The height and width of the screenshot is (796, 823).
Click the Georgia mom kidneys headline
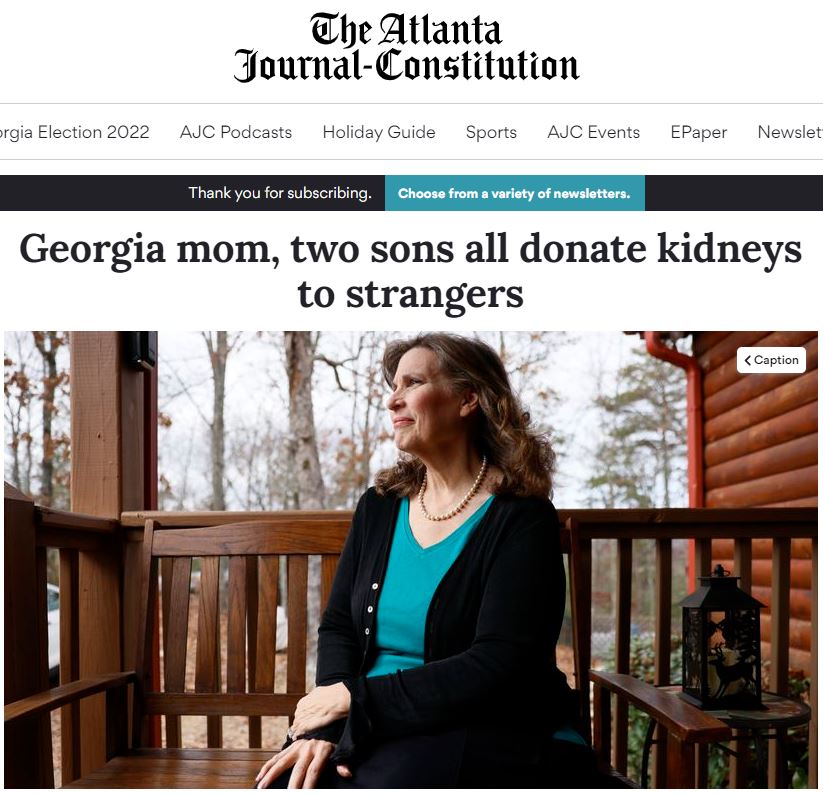point(410,249)
